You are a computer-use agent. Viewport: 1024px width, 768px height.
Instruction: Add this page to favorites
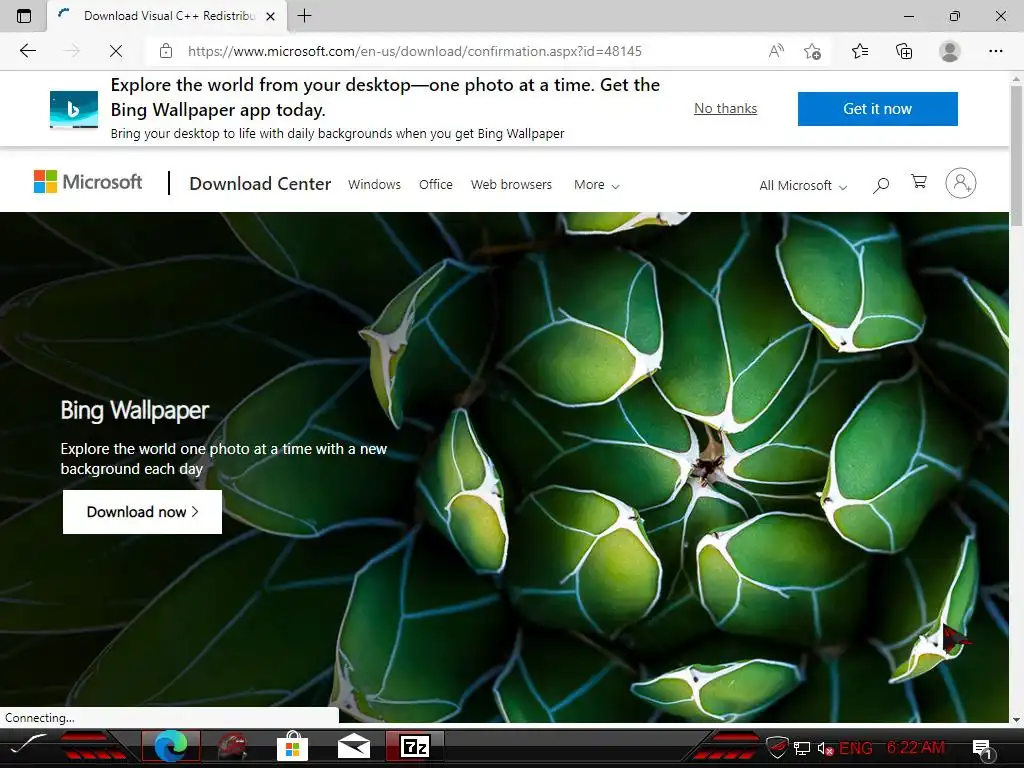pyautogui.click(x=812, y=51)
